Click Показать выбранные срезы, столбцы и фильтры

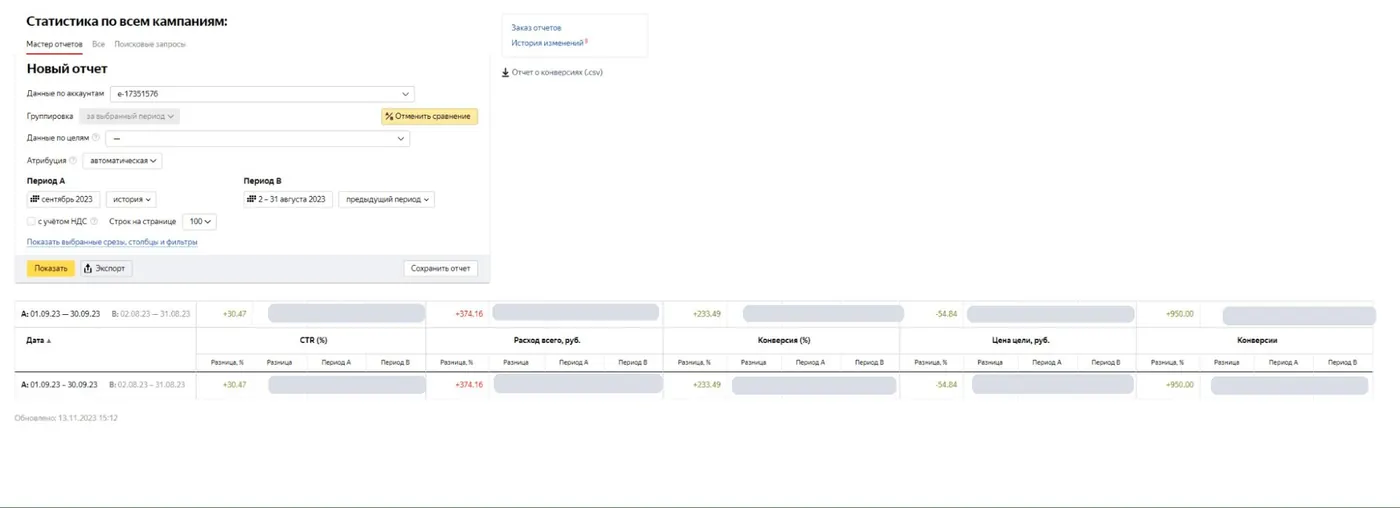112,242
